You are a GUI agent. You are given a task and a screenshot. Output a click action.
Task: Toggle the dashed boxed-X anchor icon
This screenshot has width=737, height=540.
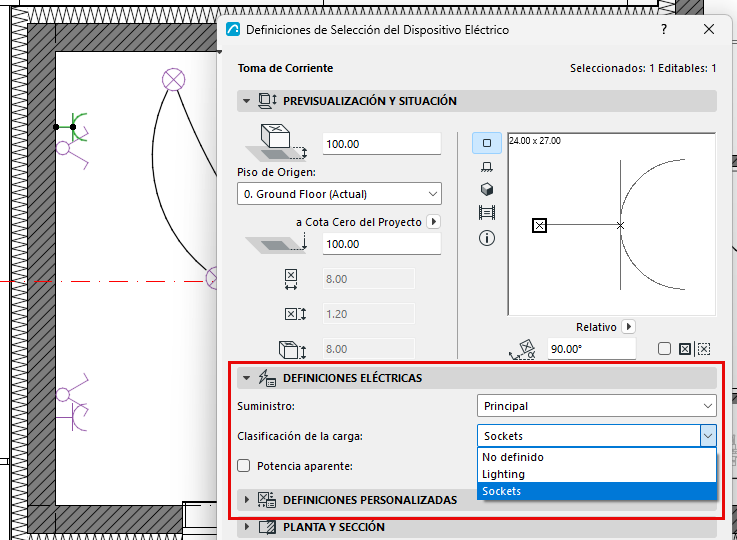tap(704, 349)
